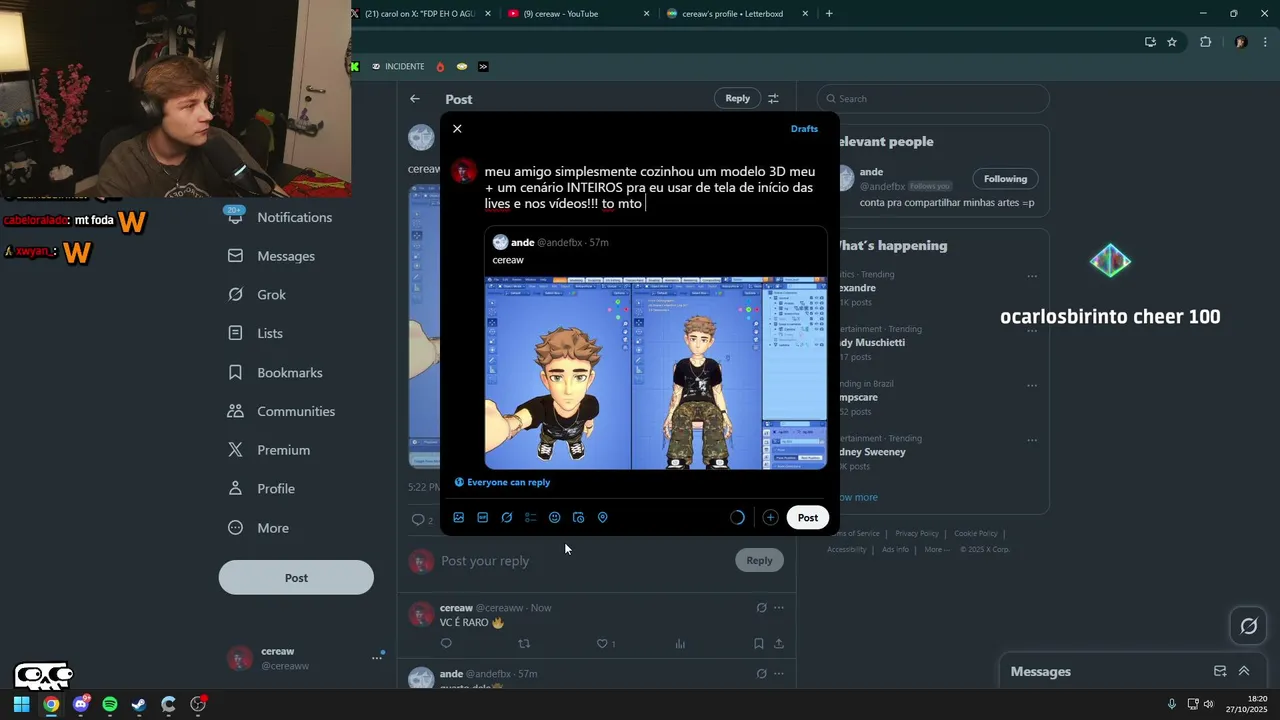
Task: Schedule the post with calendar icon
Action: [579, 518]
